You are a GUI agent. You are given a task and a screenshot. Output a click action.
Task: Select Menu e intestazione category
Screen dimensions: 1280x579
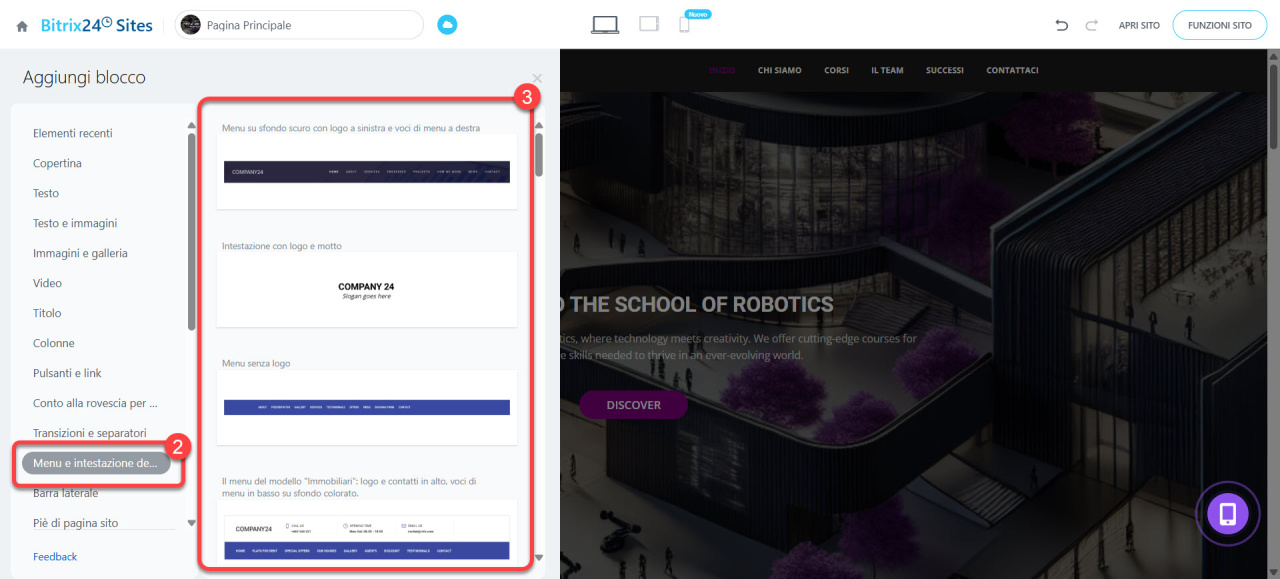[x=96, y=463]
